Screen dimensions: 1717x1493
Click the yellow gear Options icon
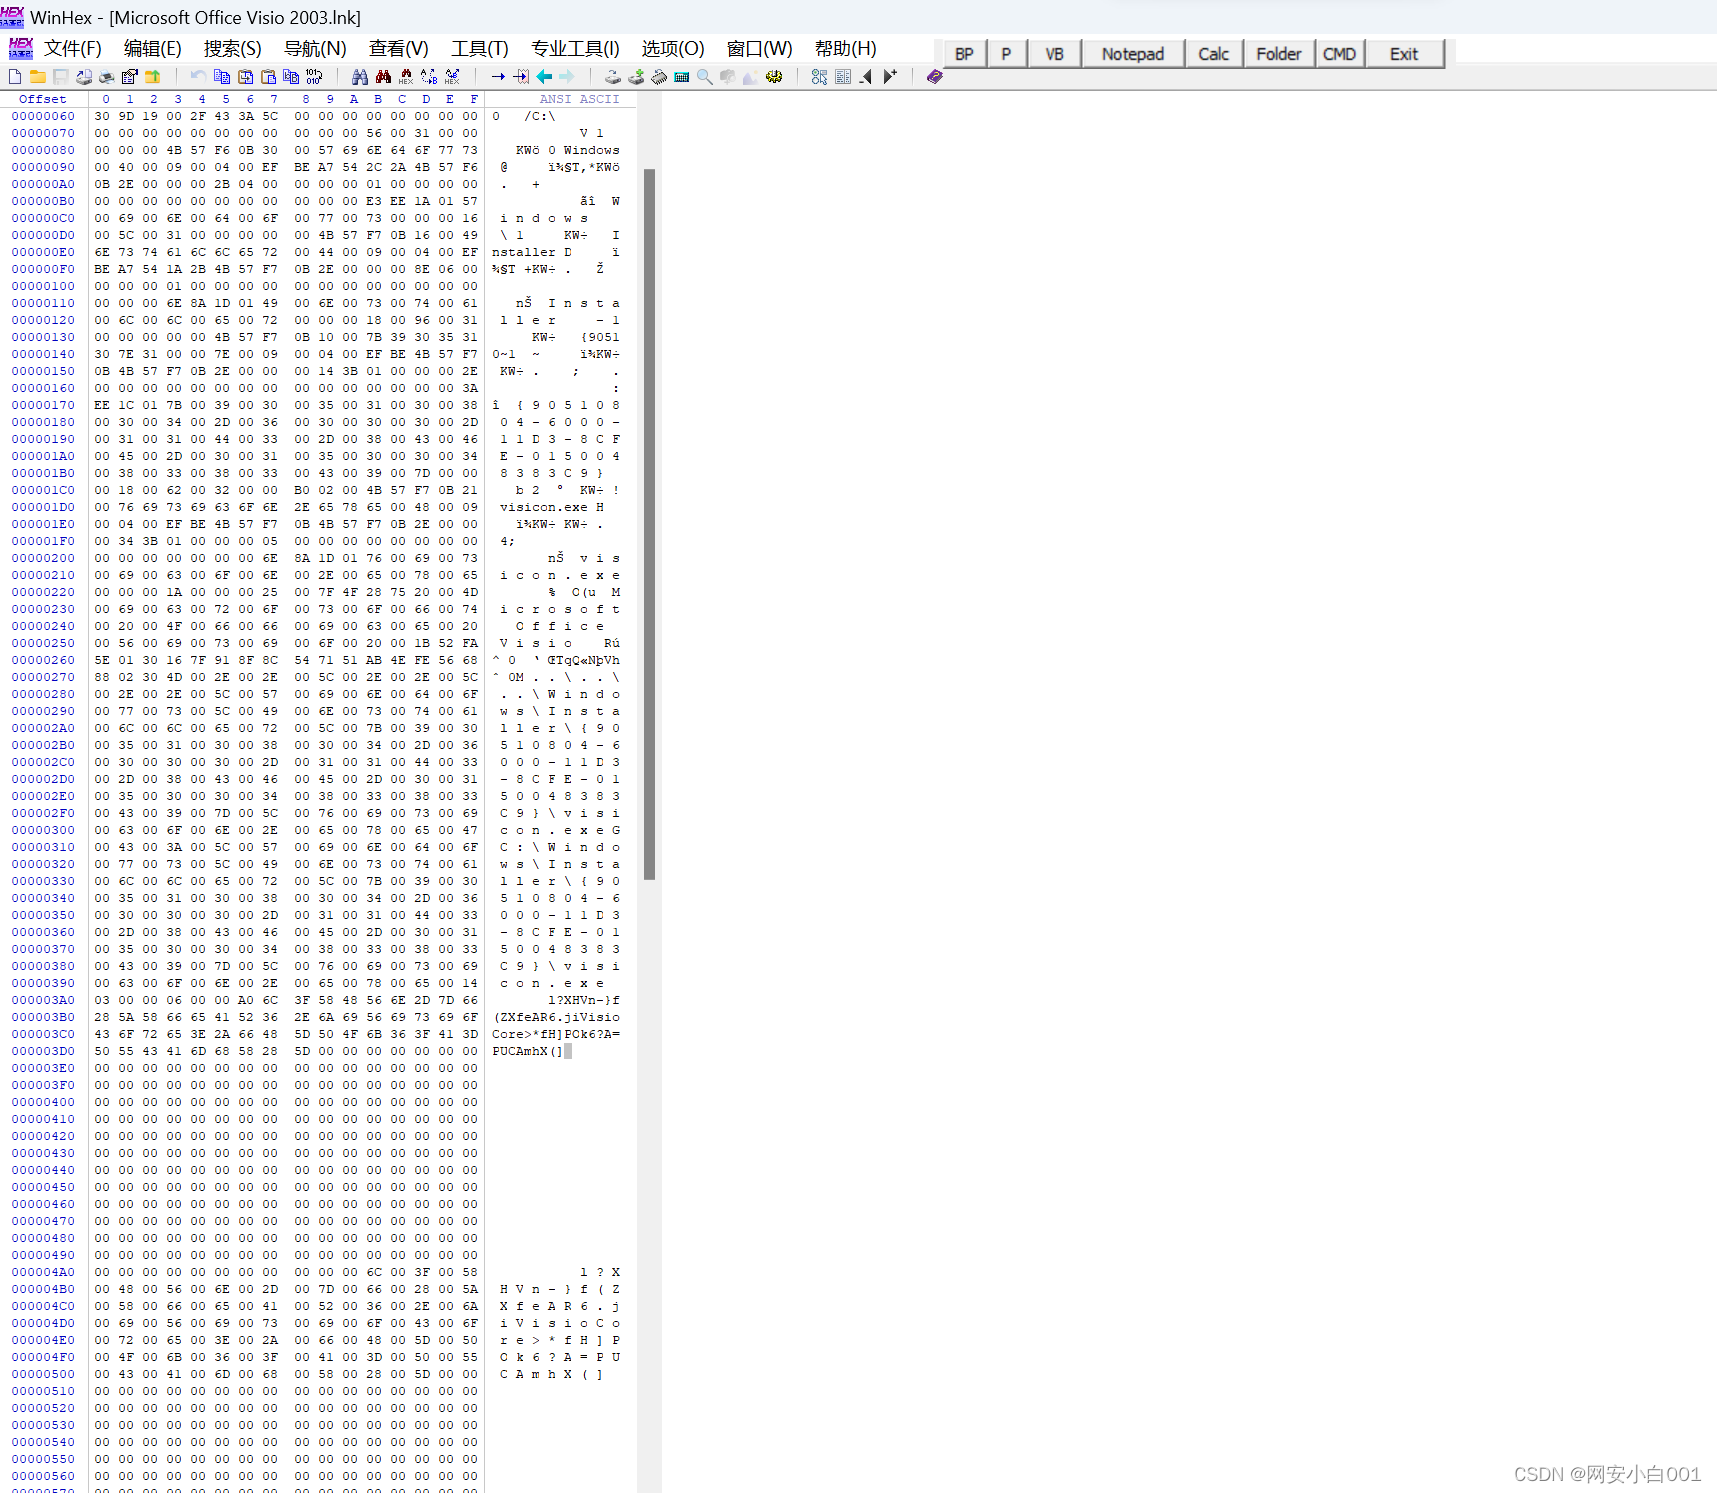point(774,77)
